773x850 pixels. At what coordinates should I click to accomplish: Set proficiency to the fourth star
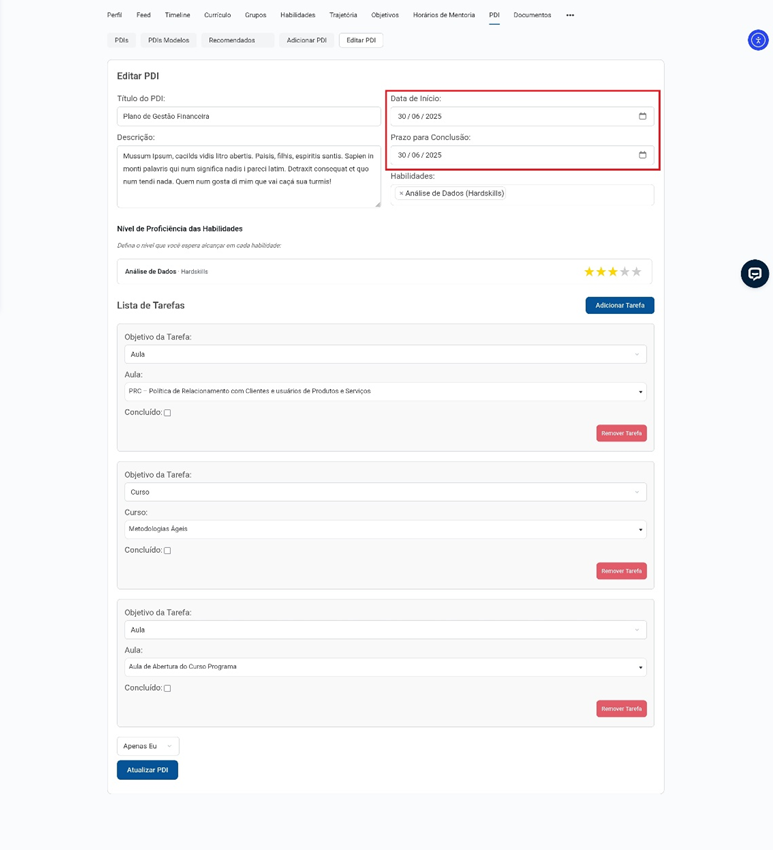pyautogui.click(x=625, y=272)
